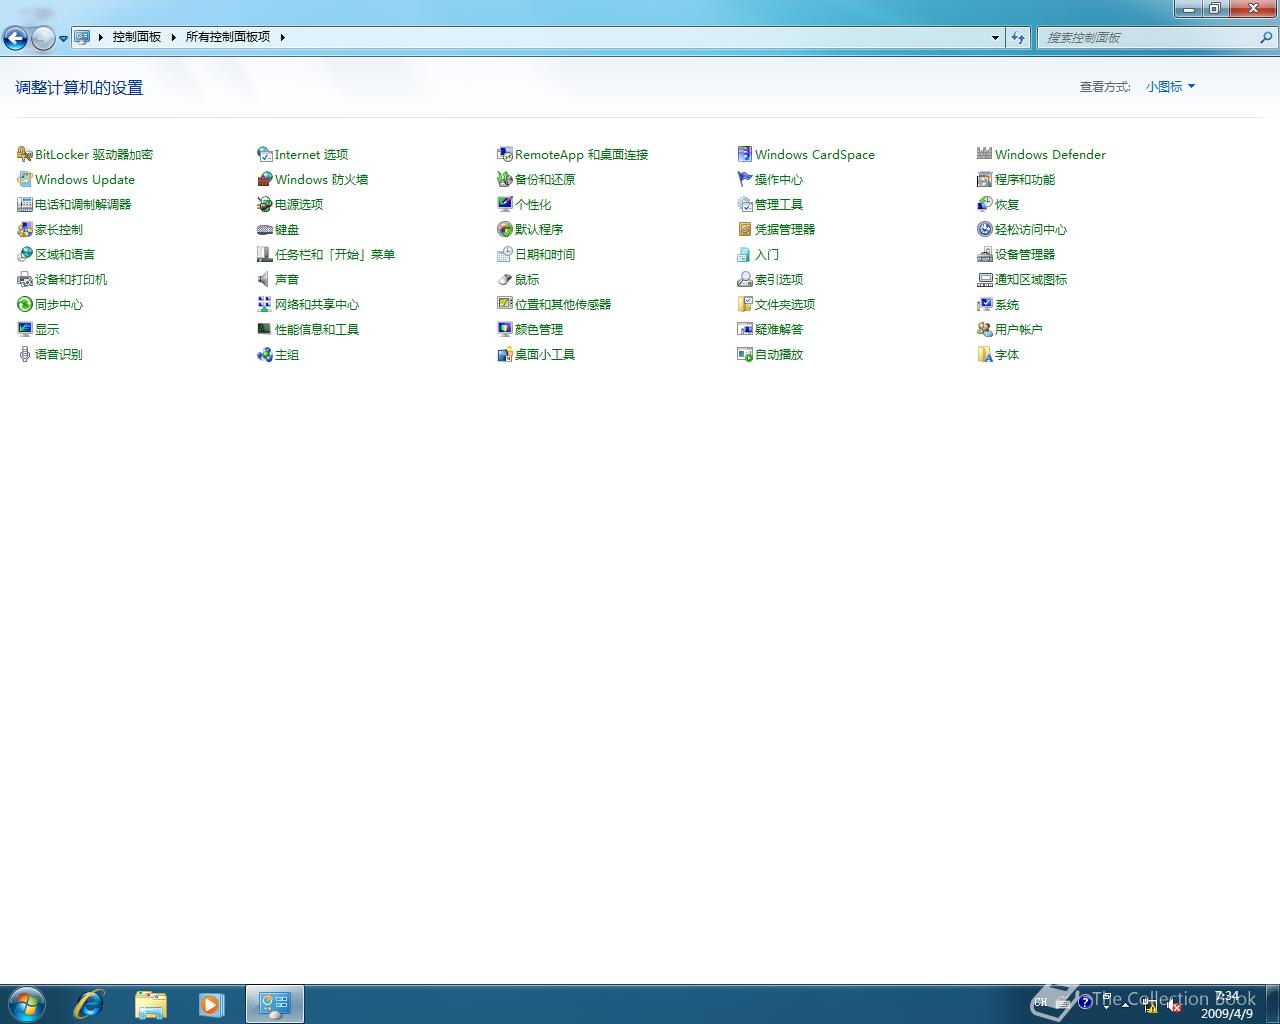Open the 文件夹选项 icon
Screen dimensions: 1280x1024
tap(745, 304)
